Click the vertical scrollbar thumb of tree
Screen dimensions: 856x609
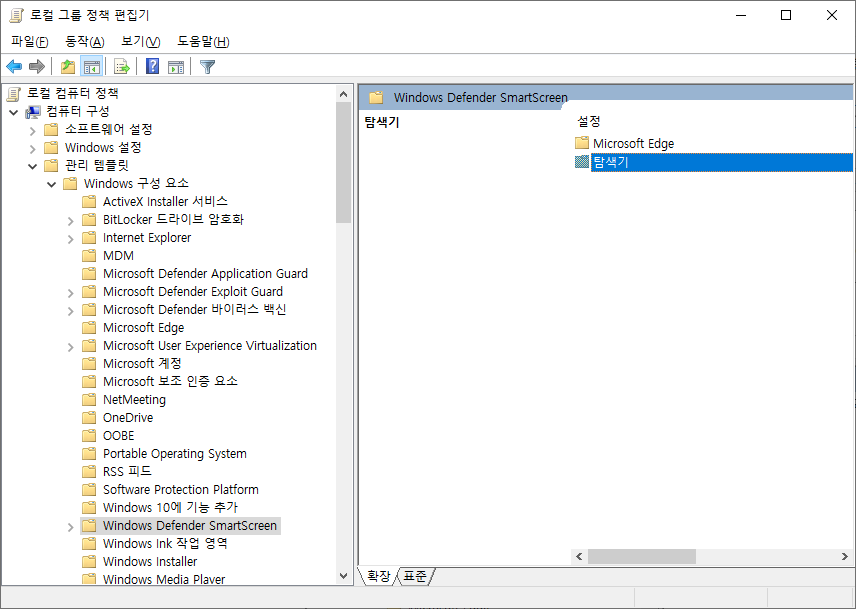click(x=343, y=163)
